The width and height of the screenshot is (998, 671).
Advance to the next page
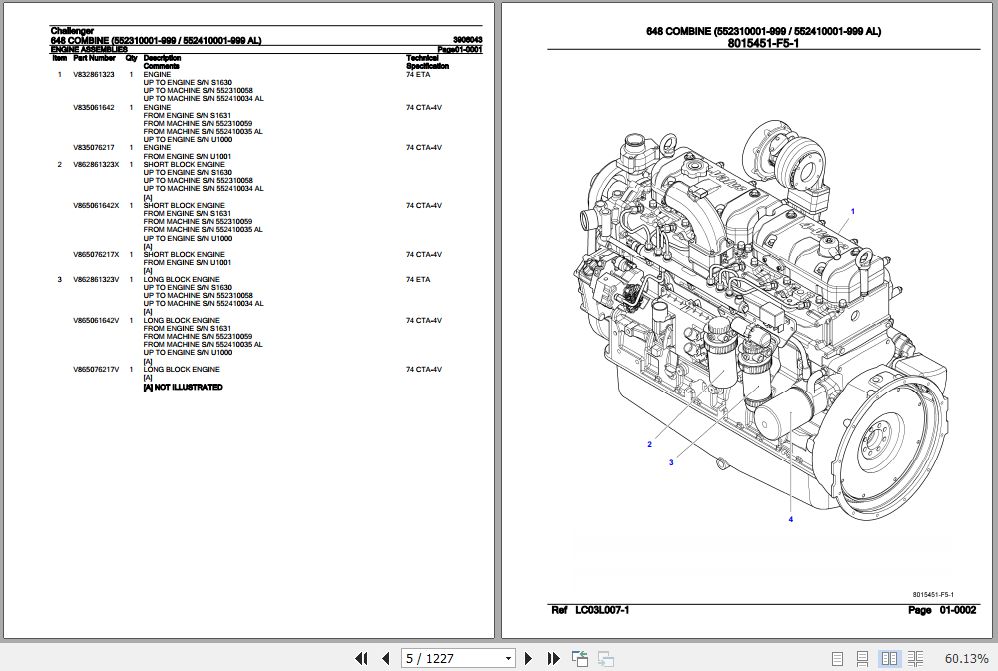tap(528, 658)
